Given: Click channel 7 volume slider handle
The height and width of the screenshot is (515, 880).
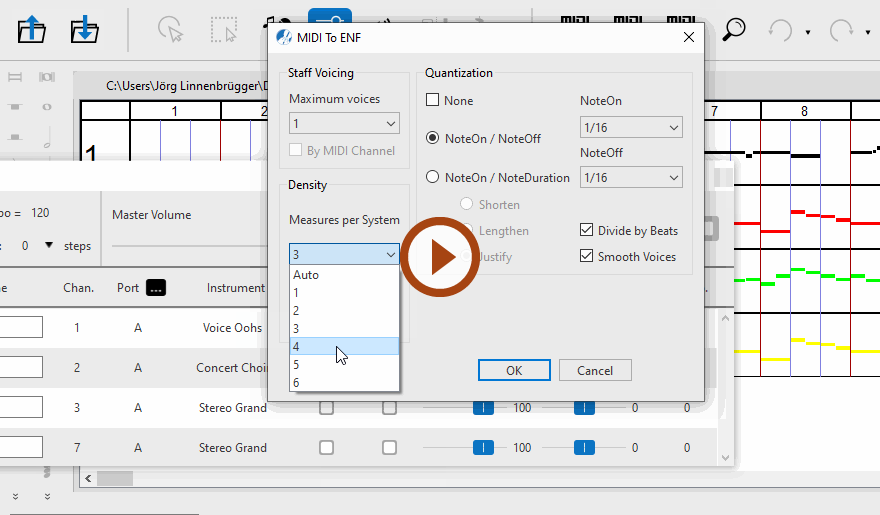Looking at the screenshot, I should tap(483, 448).
